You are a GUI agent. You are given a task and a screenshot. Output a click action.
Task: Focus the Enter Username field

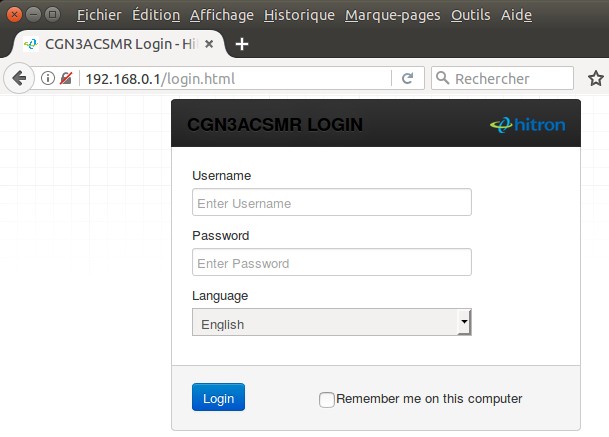click(x=332, y=202)
